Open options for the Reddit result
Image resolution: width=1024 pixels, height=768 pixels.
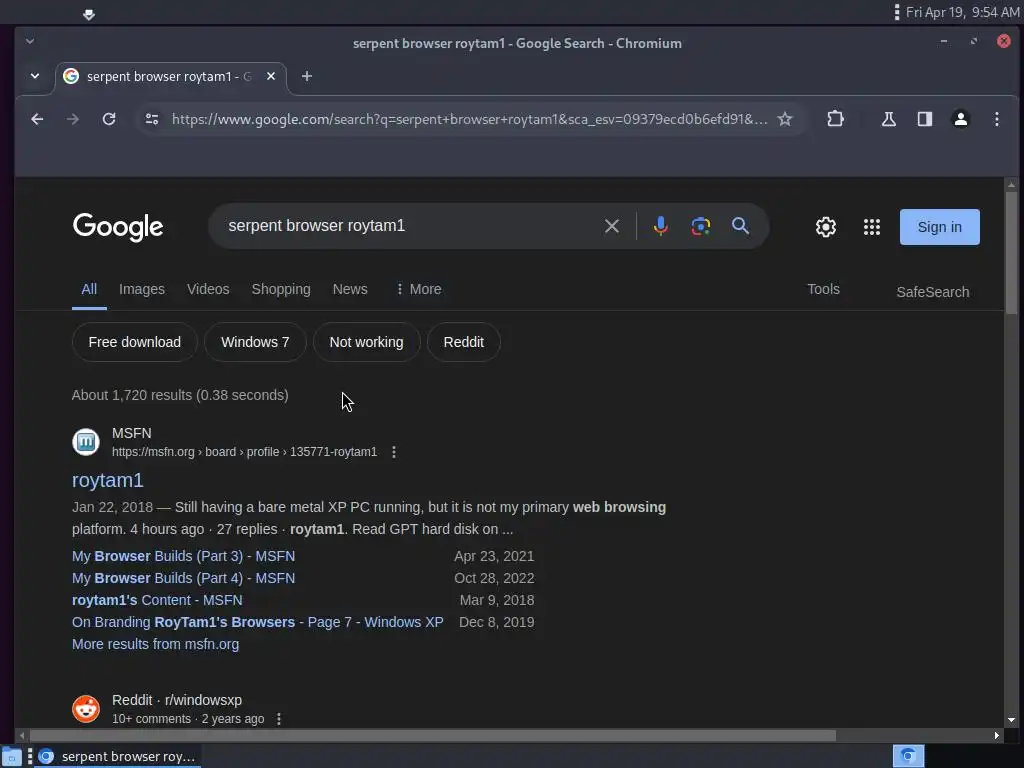click(279, 718)
